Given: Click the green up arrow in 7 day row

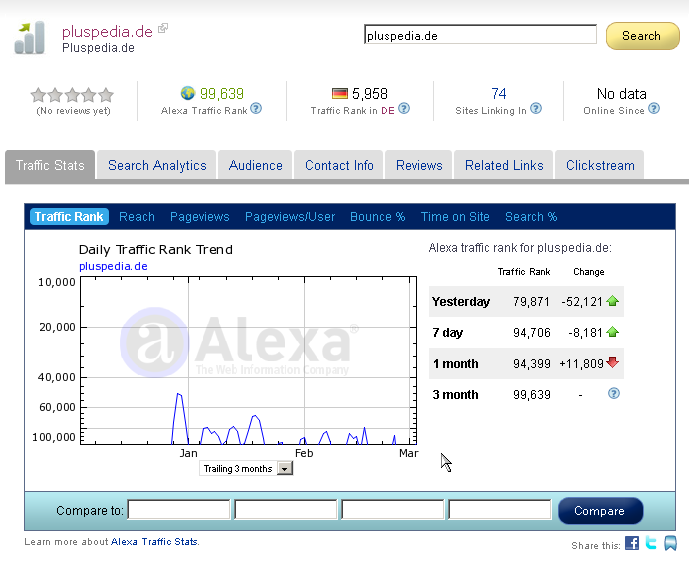Looking at the screenshot, I should point(613,332).
